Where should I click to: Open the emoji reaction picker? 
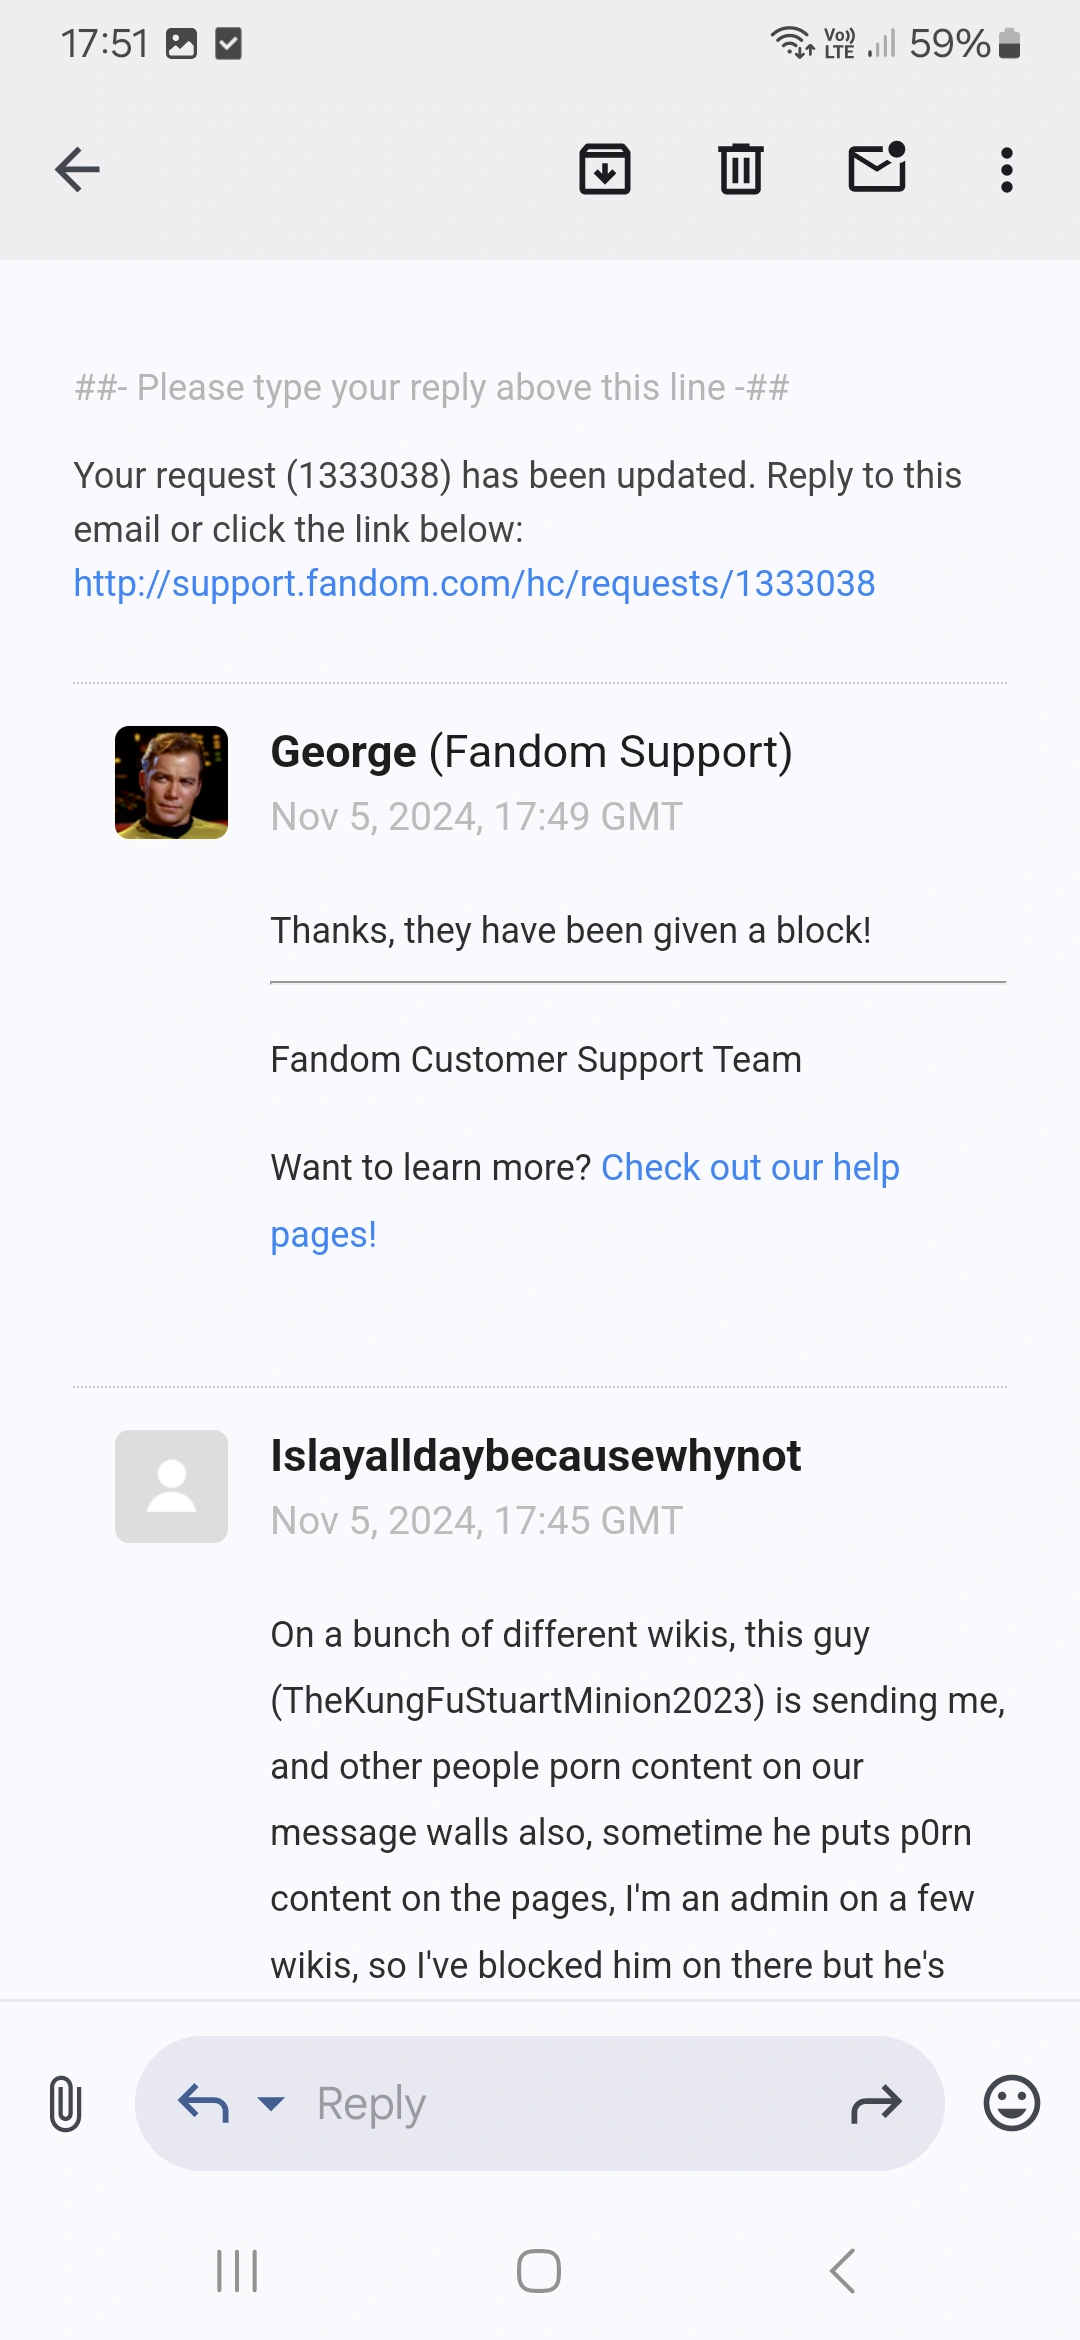click(1011, 2104)
